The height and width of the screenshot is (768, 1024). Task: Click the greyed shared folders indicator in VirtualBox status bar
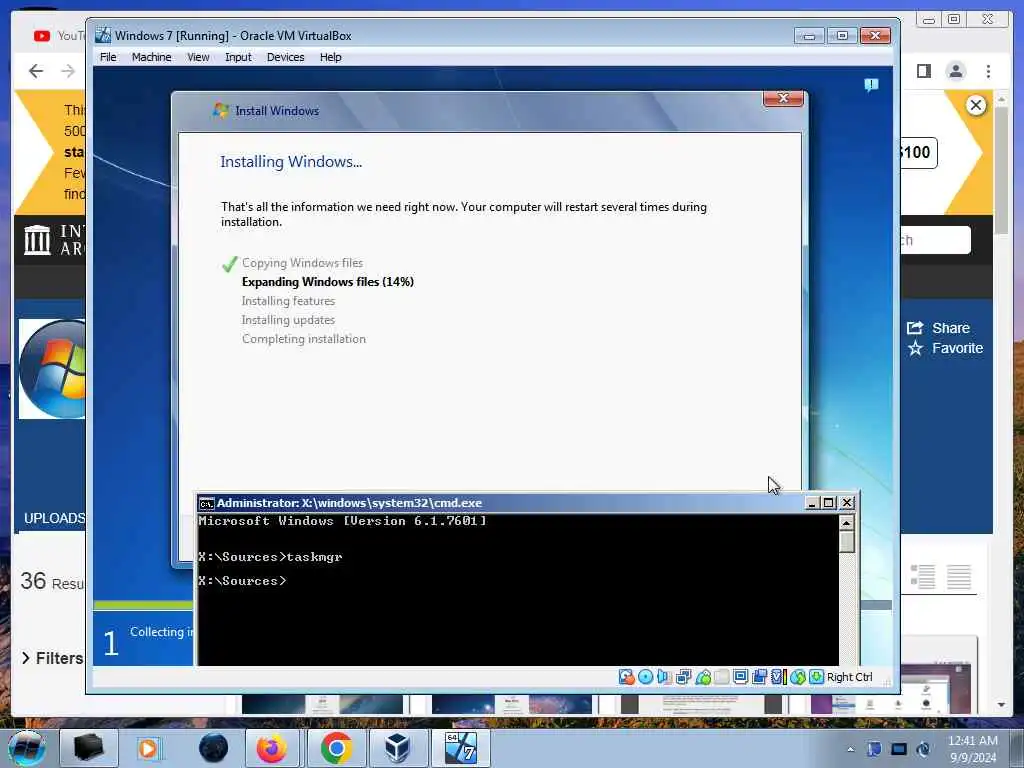[722, 677]
